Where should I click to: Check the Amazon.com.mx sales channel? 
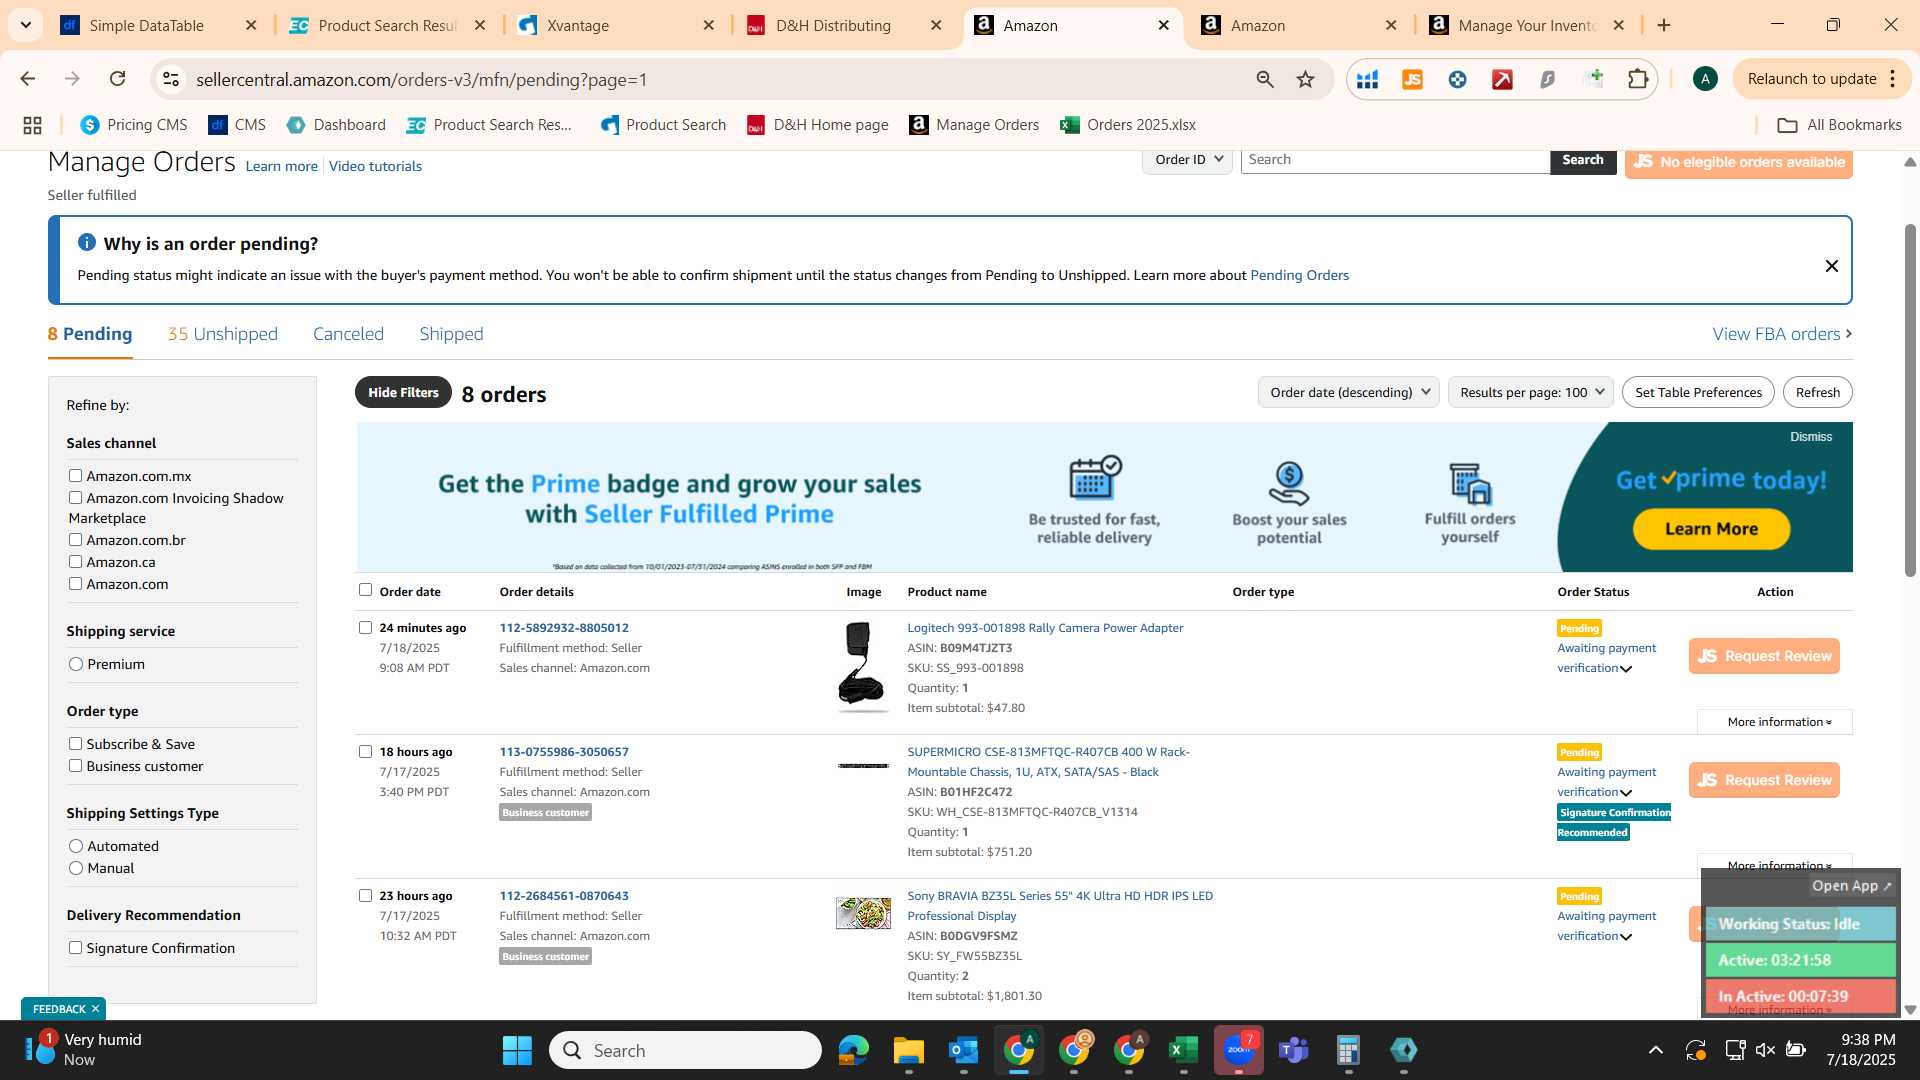pos(75,476)
